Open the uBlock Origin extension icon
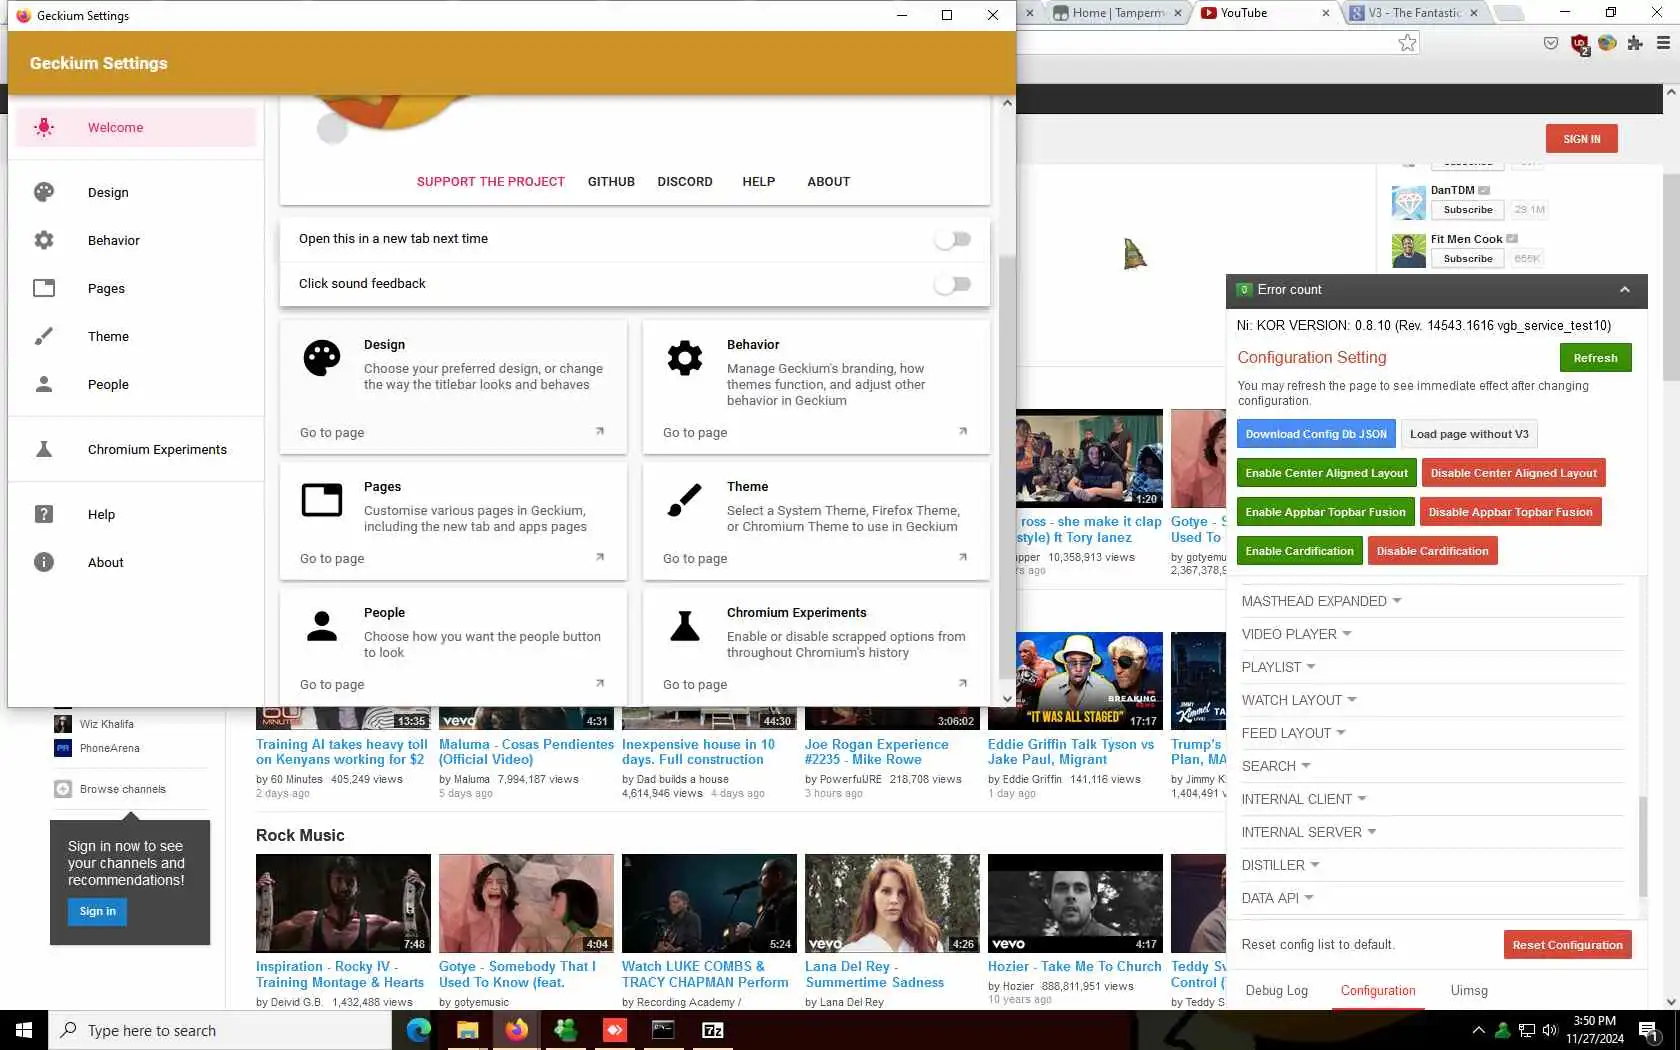 [x=1580, y=44]
